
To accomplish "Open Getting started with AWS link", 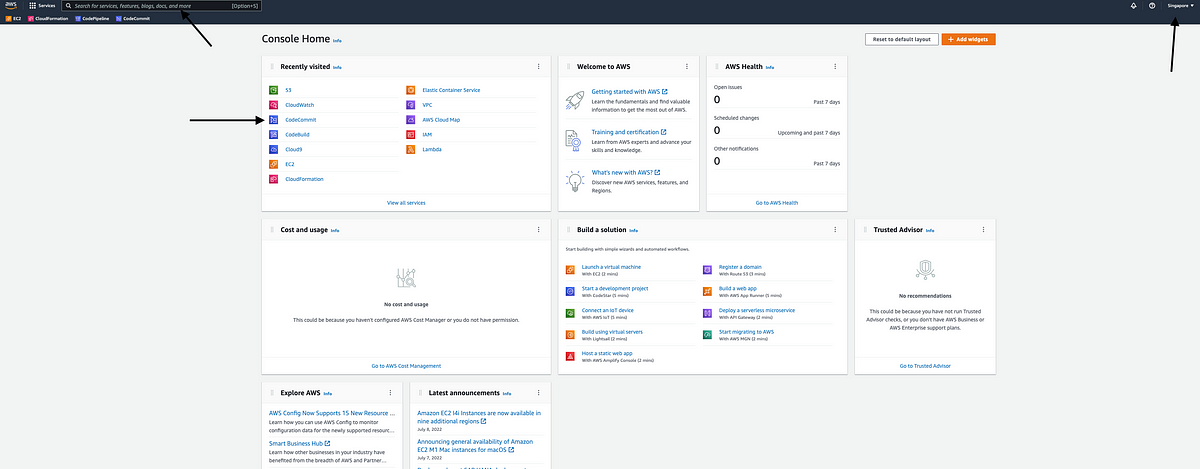I will pyautogui.click(x=629, y=91).
